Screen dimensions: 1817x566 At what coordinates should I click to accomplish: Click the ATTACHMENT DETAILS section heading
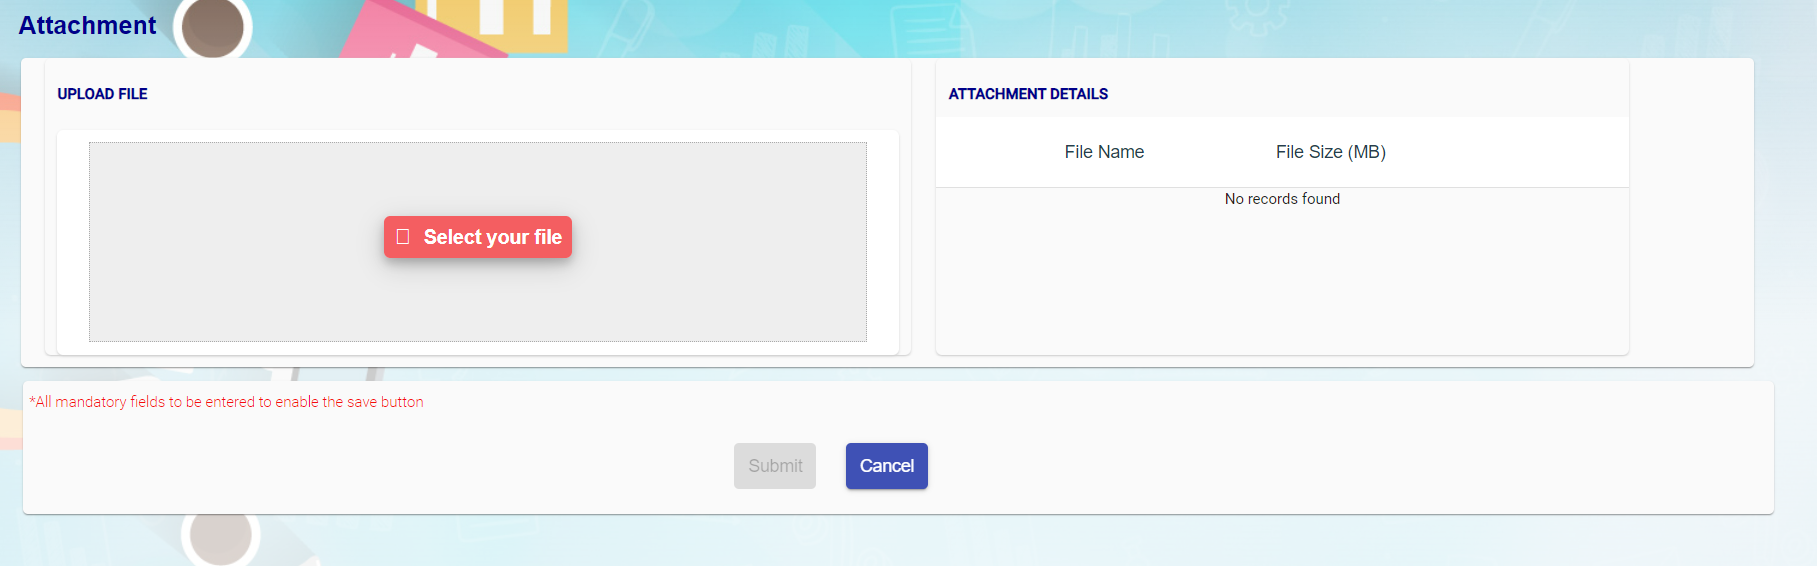[1028, 94]
